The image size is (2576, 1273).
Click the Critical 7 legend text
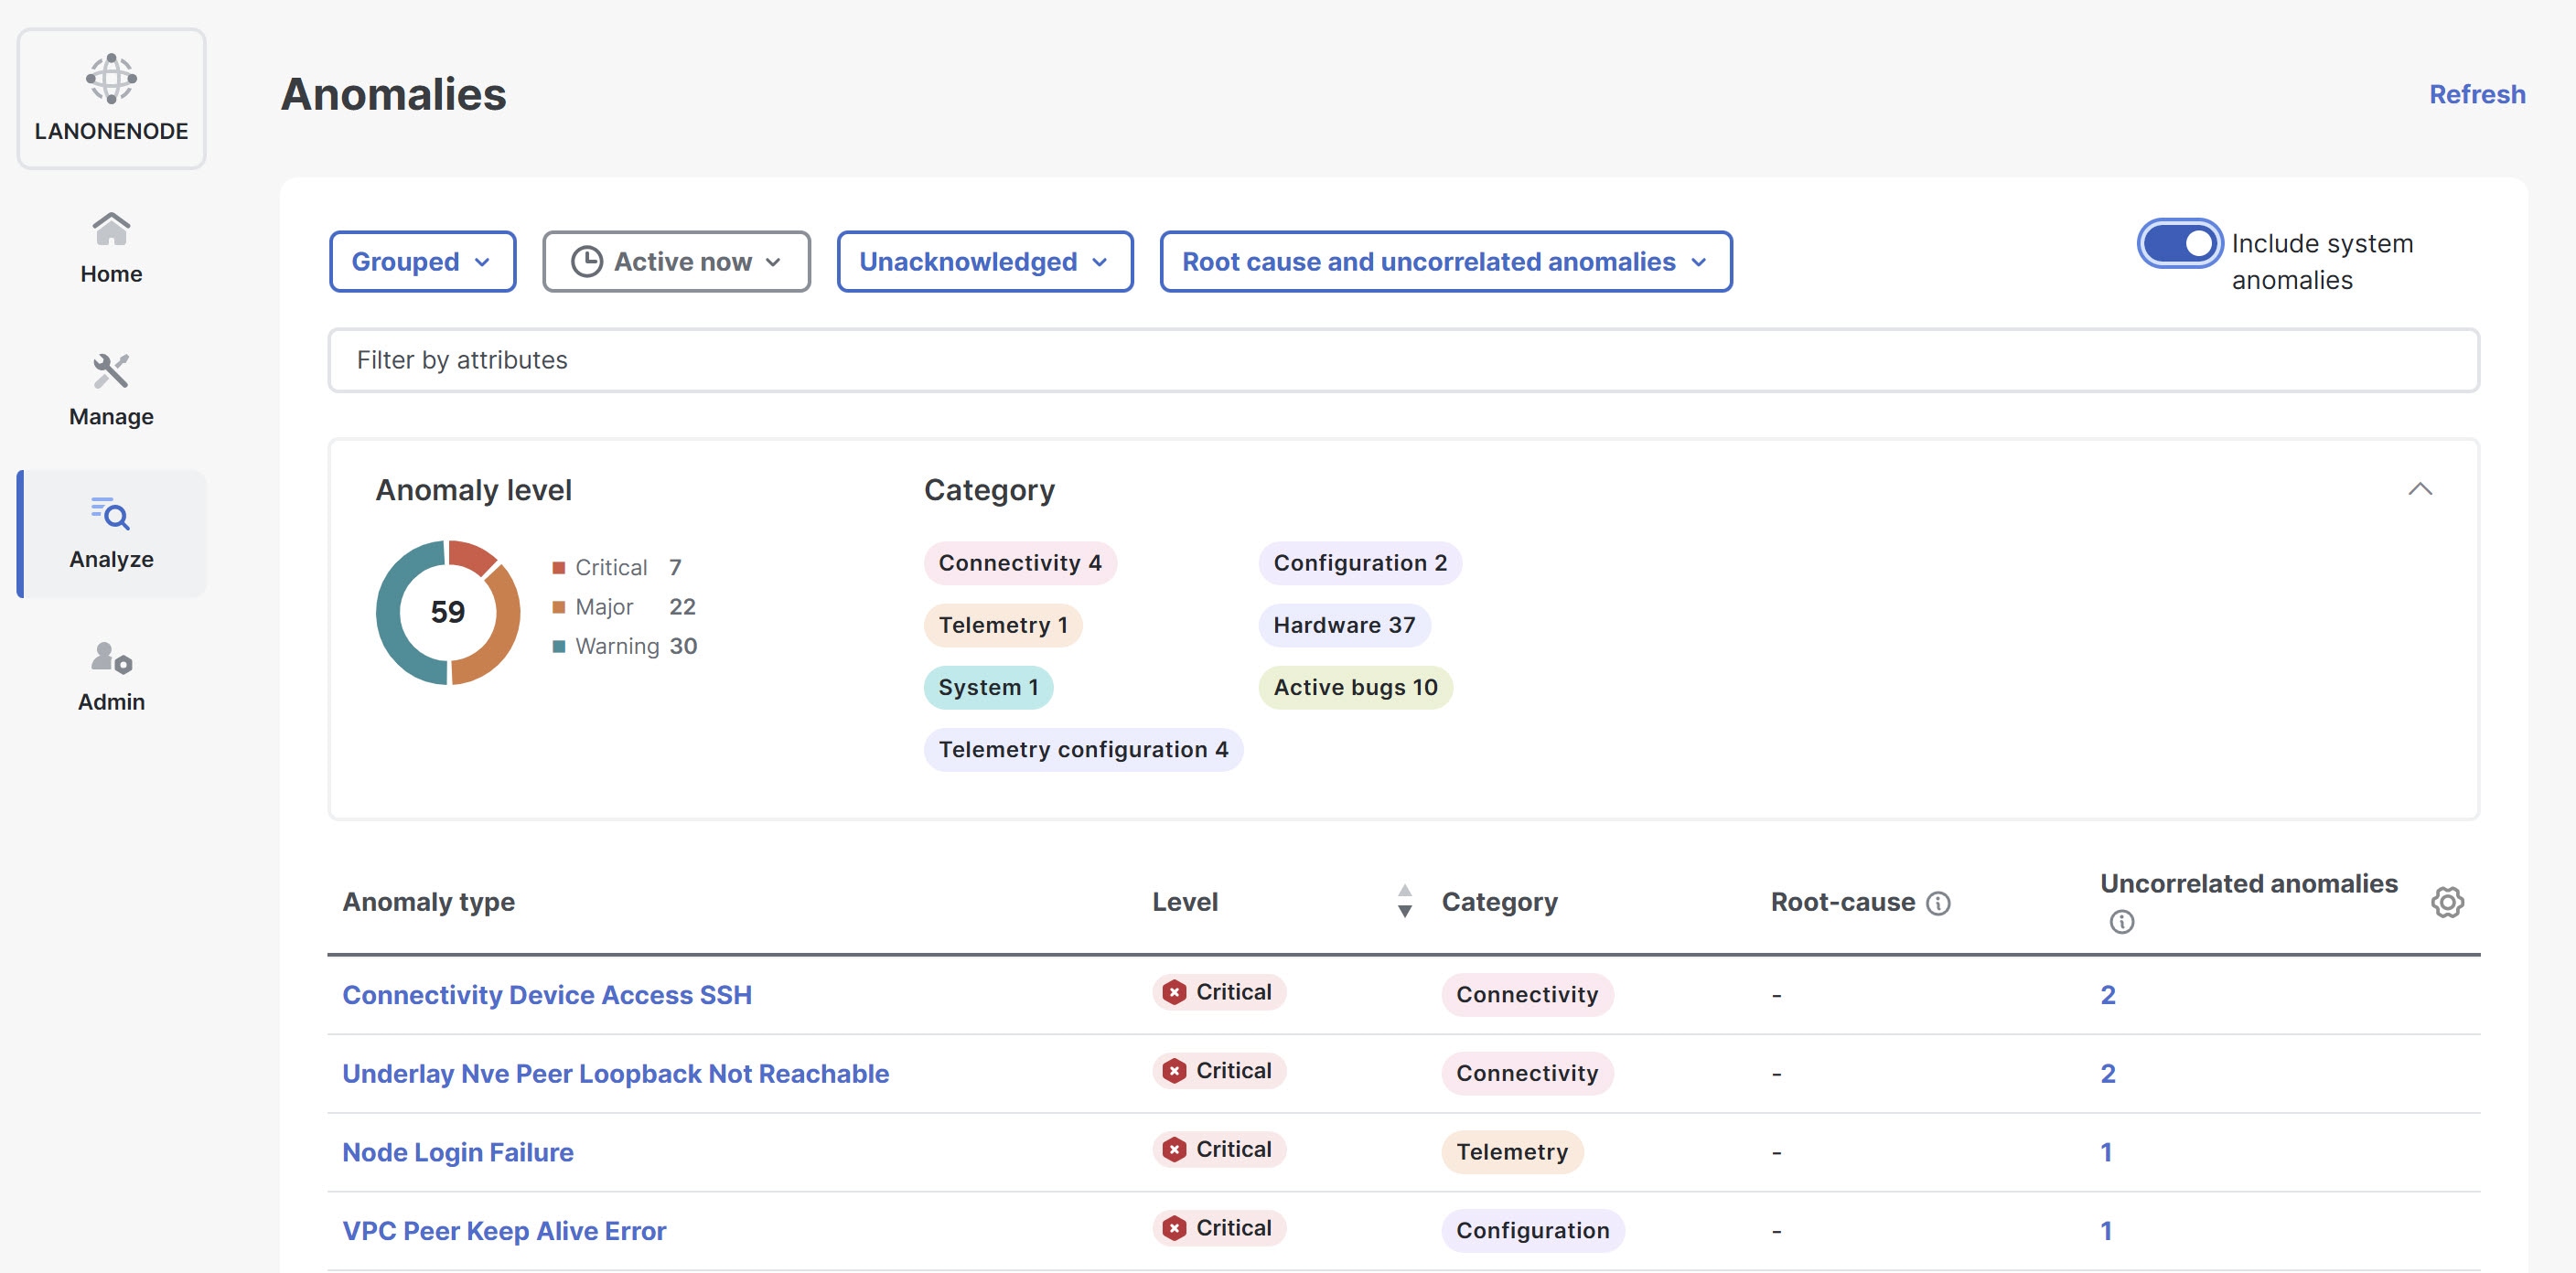coord(628,568)
